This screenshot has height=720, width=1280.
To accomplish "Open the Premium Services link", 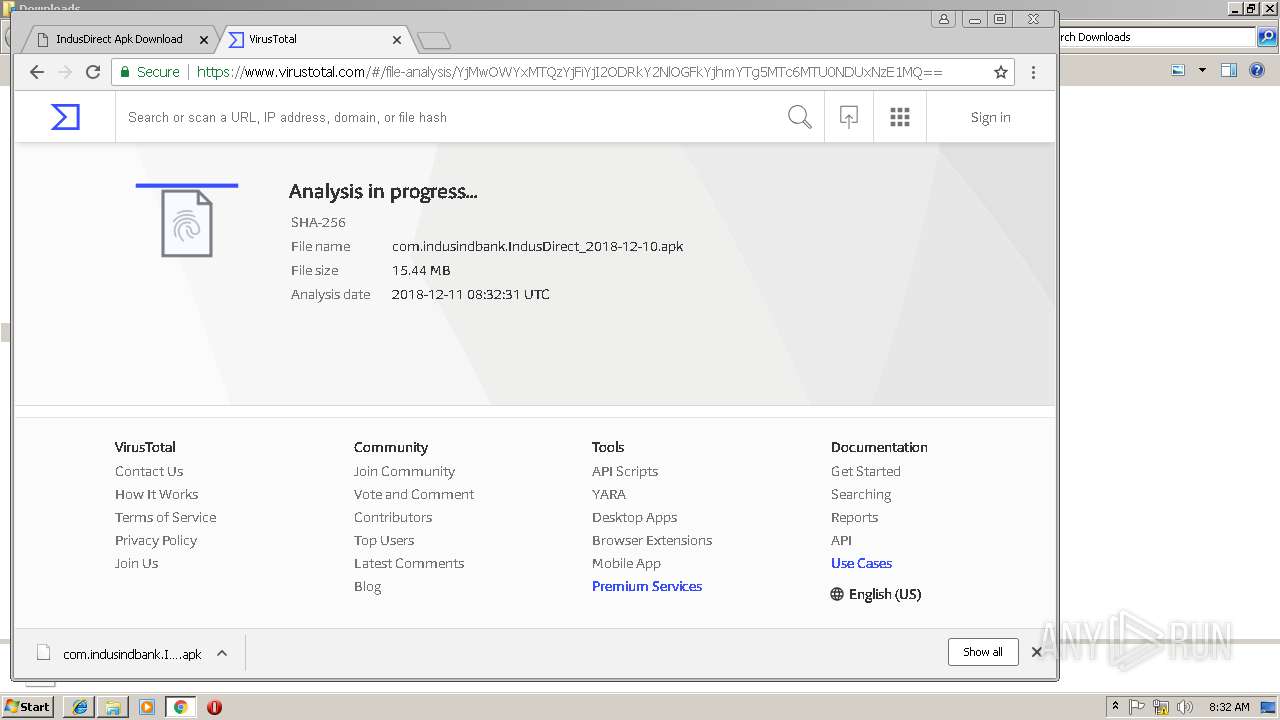I will (647, 586).
